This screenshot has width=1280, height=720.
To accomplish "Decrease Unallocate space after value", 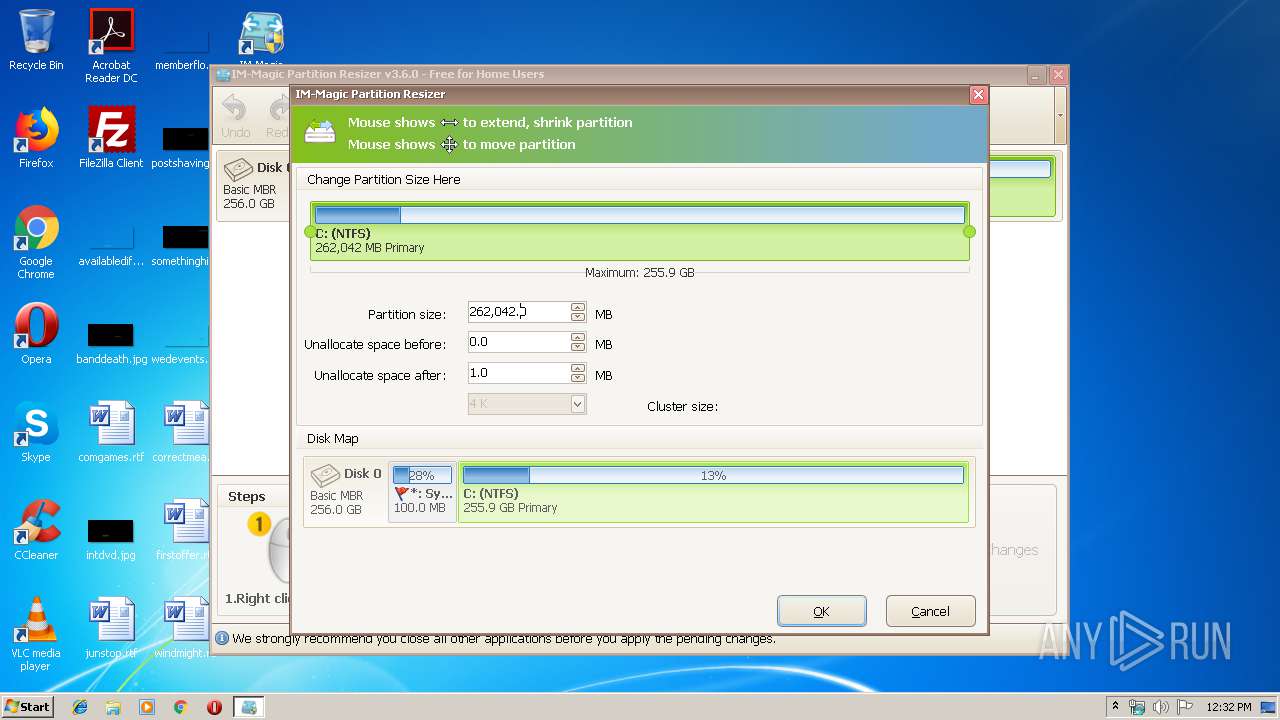I will [x=578, y=378].
